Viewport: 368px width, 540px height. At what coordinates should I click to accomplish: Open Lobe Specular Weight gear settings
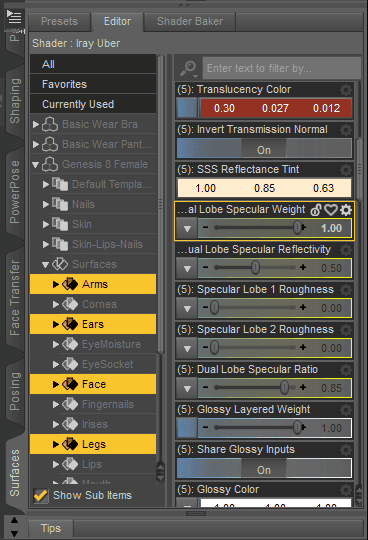346,210
